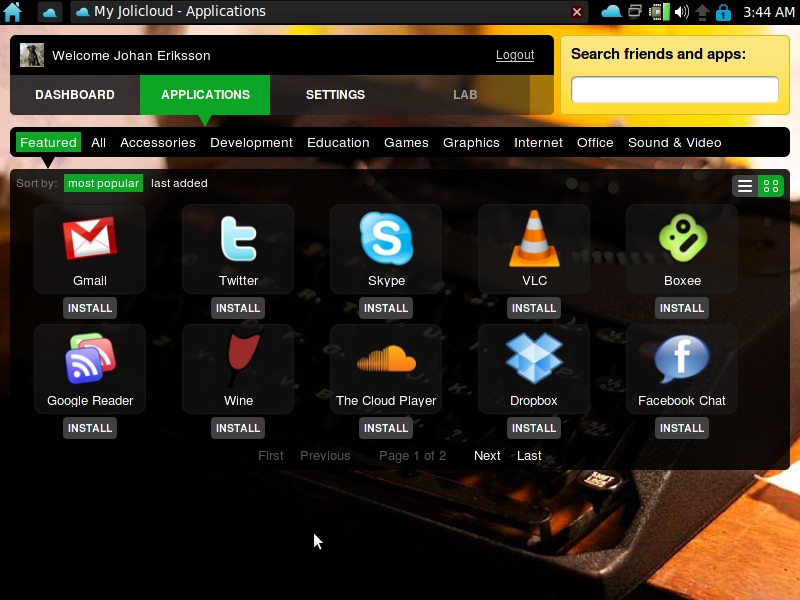Select the VLC cone icon
Screen dimensions: 800x600
(534, 238)
